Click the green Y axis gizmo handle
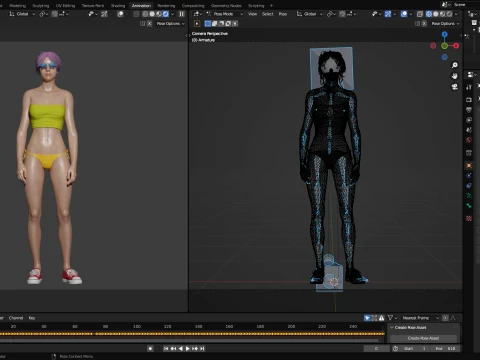Screen dimensions: 480x360 444,46
